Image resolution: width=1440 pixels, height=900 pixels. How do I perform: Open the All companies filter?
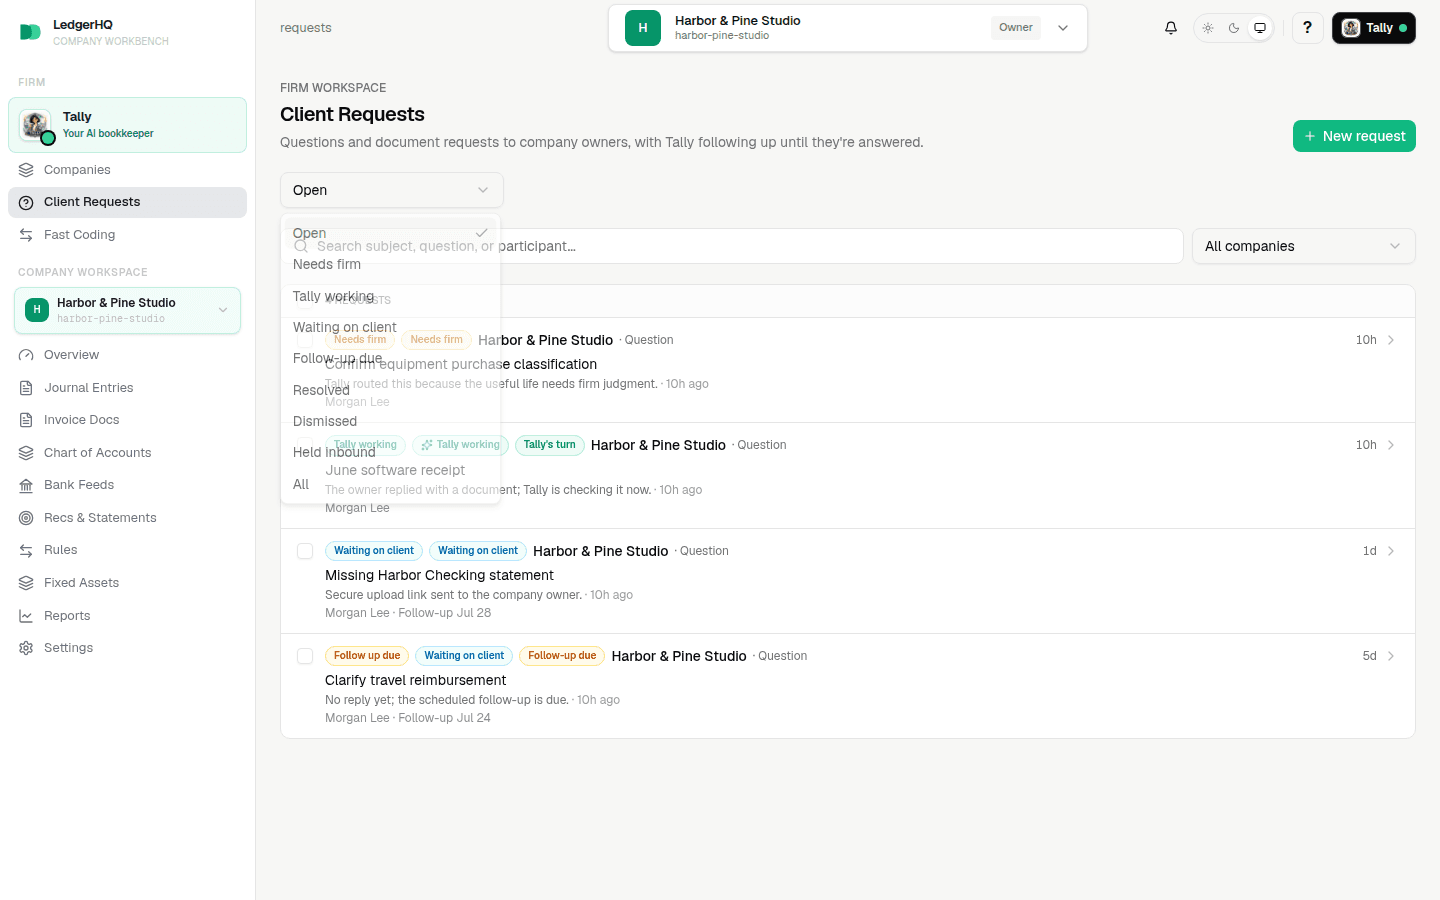pos(1303,246)
